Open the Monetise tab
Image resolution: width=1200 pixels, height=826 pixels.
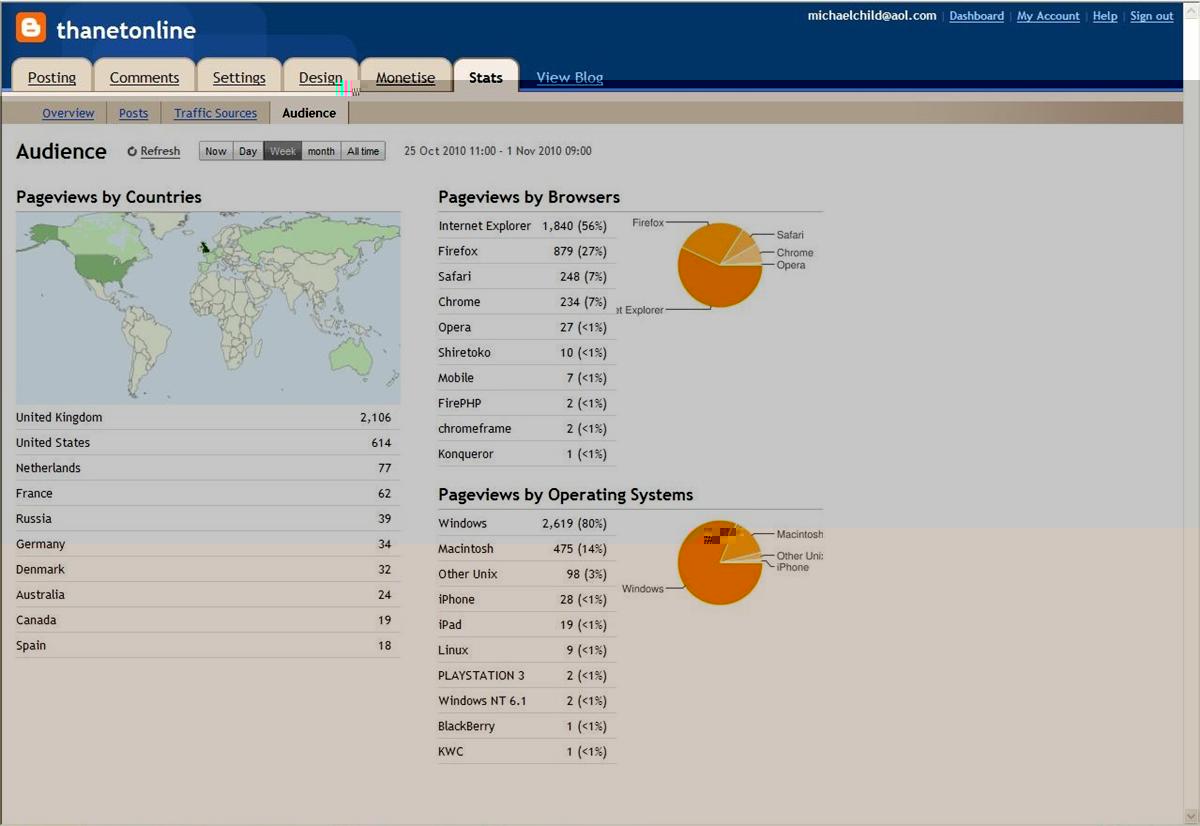[x=405, y=77]
